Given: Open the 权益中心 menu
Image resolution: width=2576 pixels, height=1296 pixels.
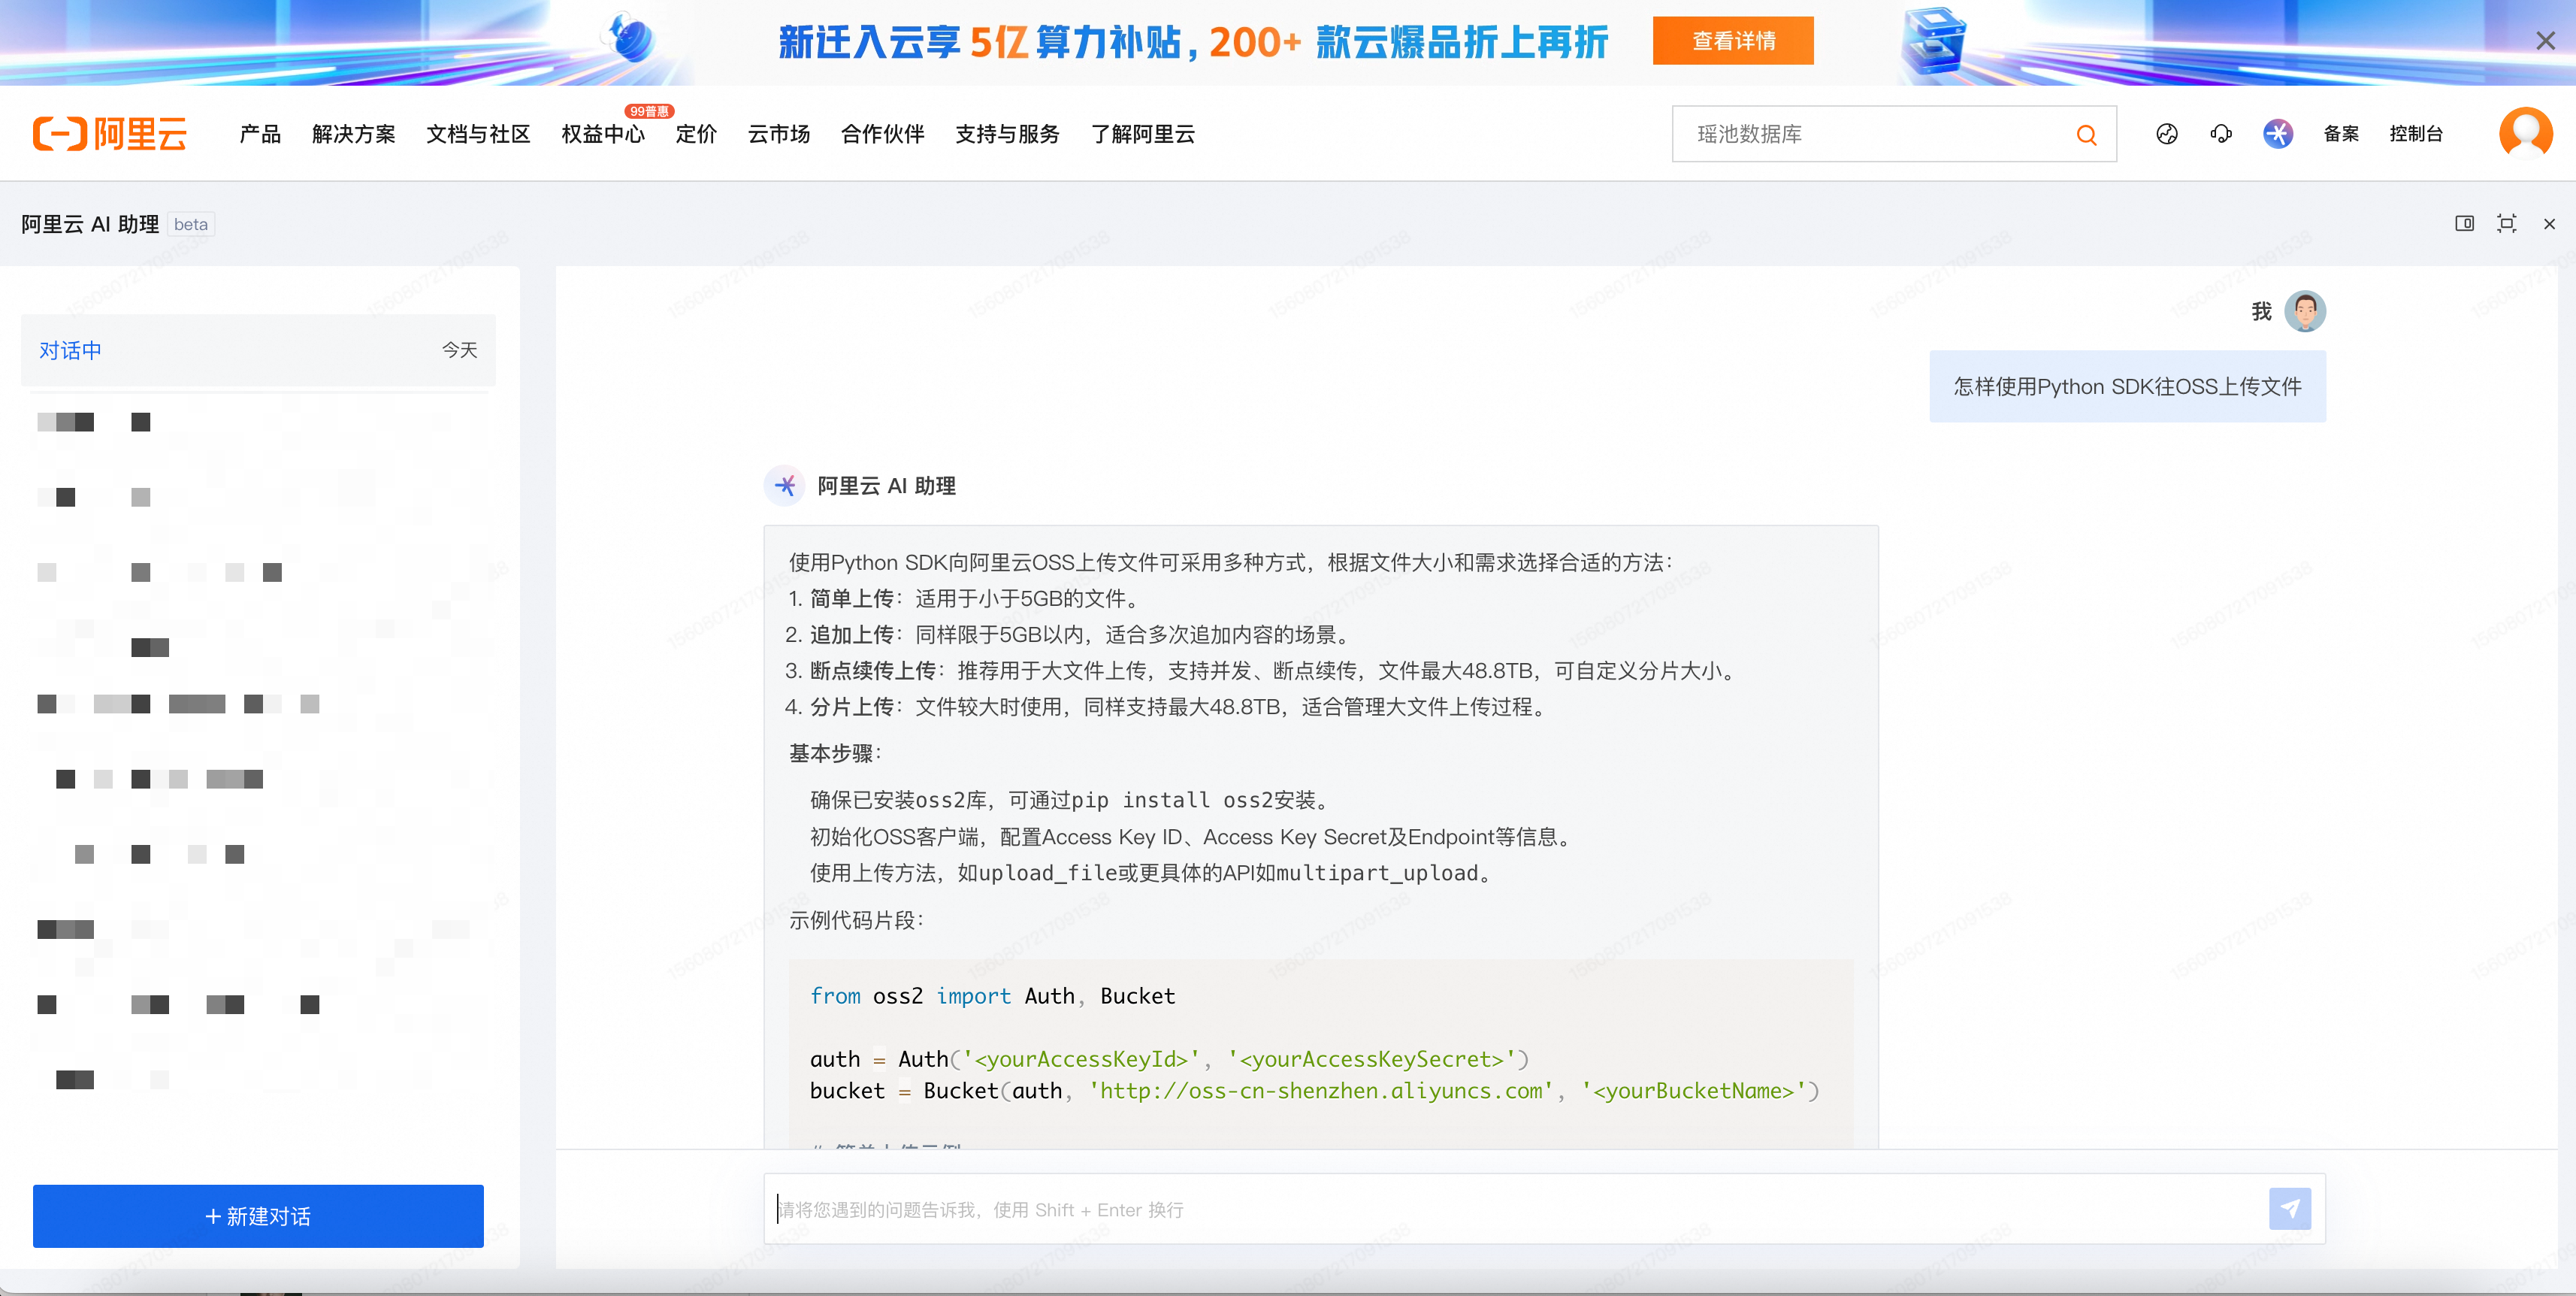Looking at the screenshot, I should coord(602,134).
